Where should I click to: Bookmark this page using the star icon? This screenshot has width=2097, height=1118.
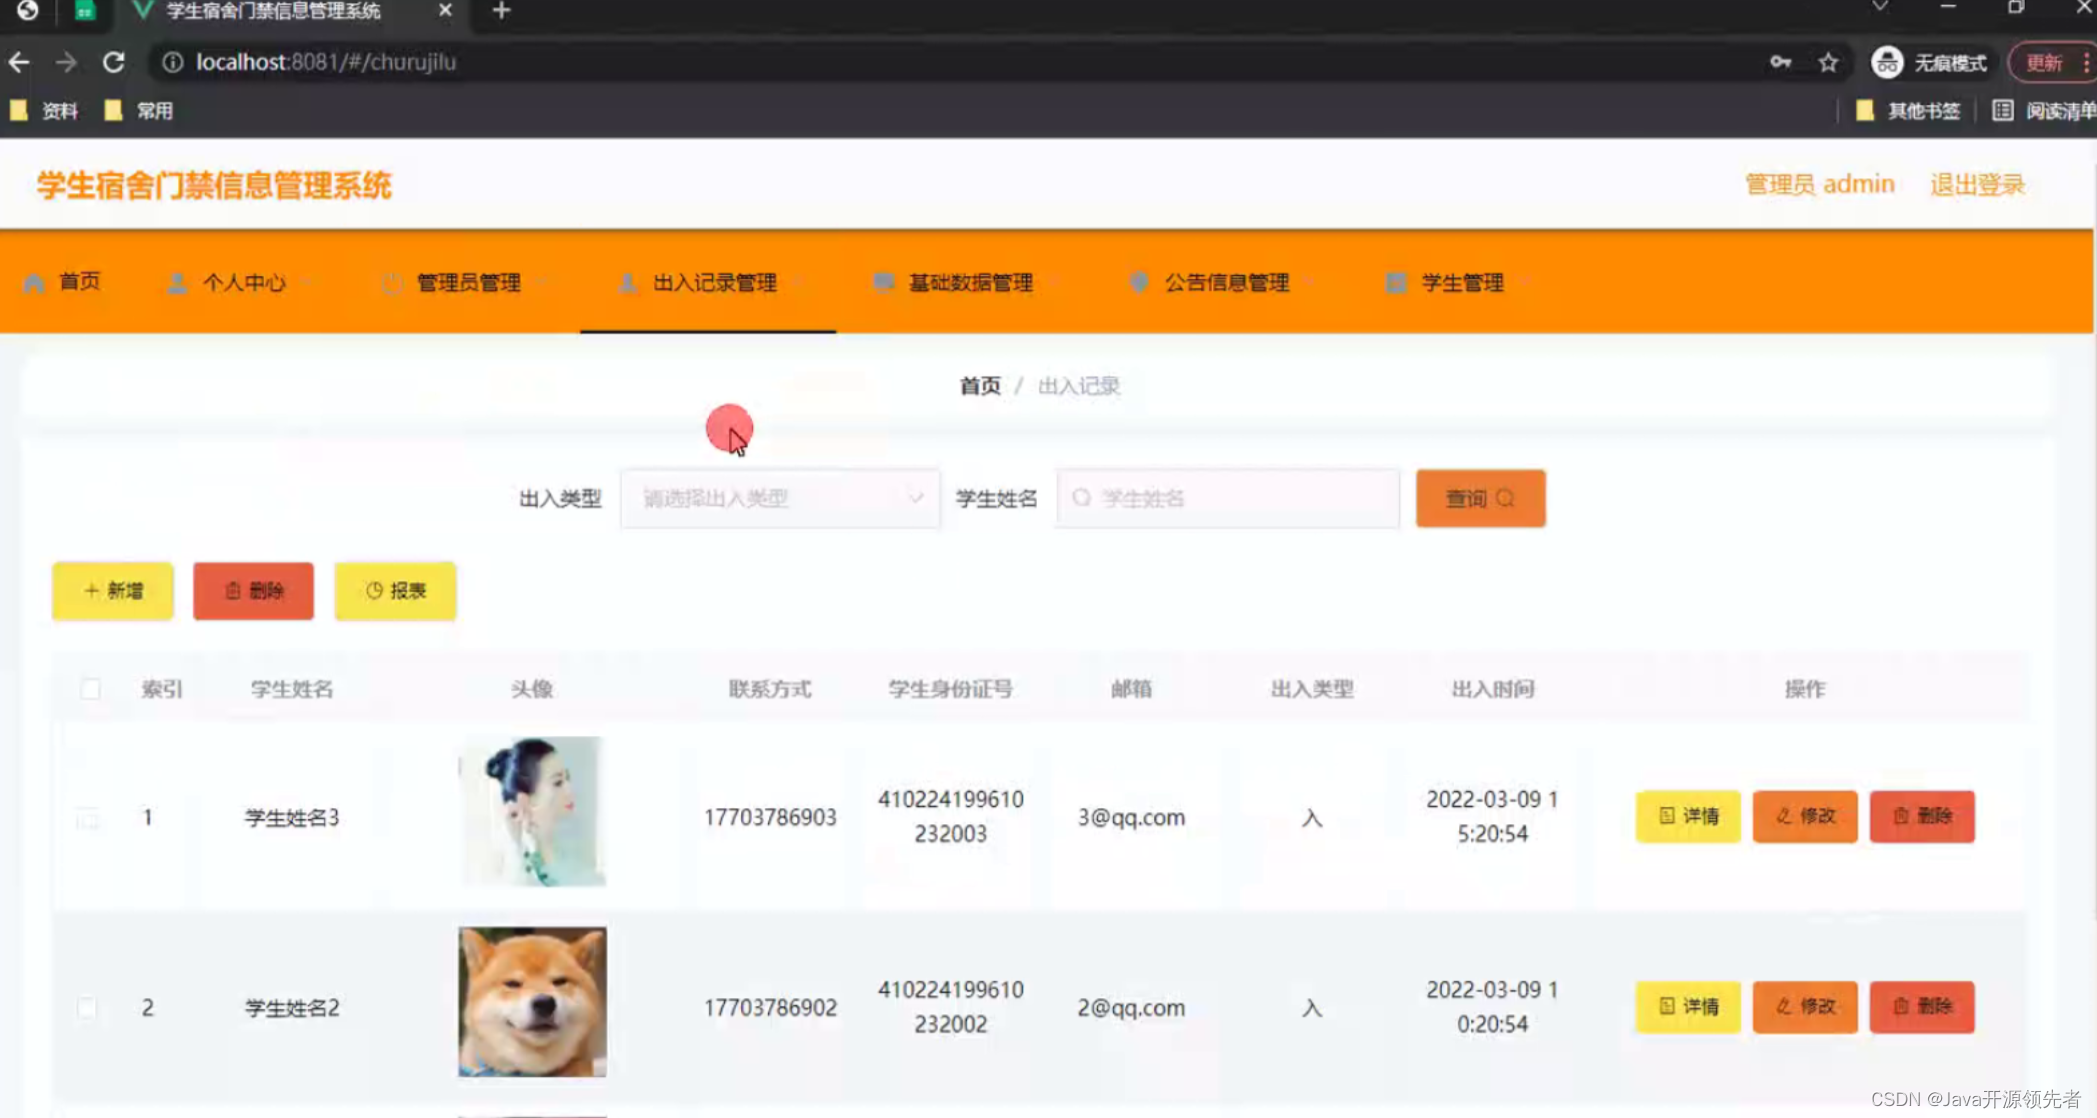[1828, 63]
